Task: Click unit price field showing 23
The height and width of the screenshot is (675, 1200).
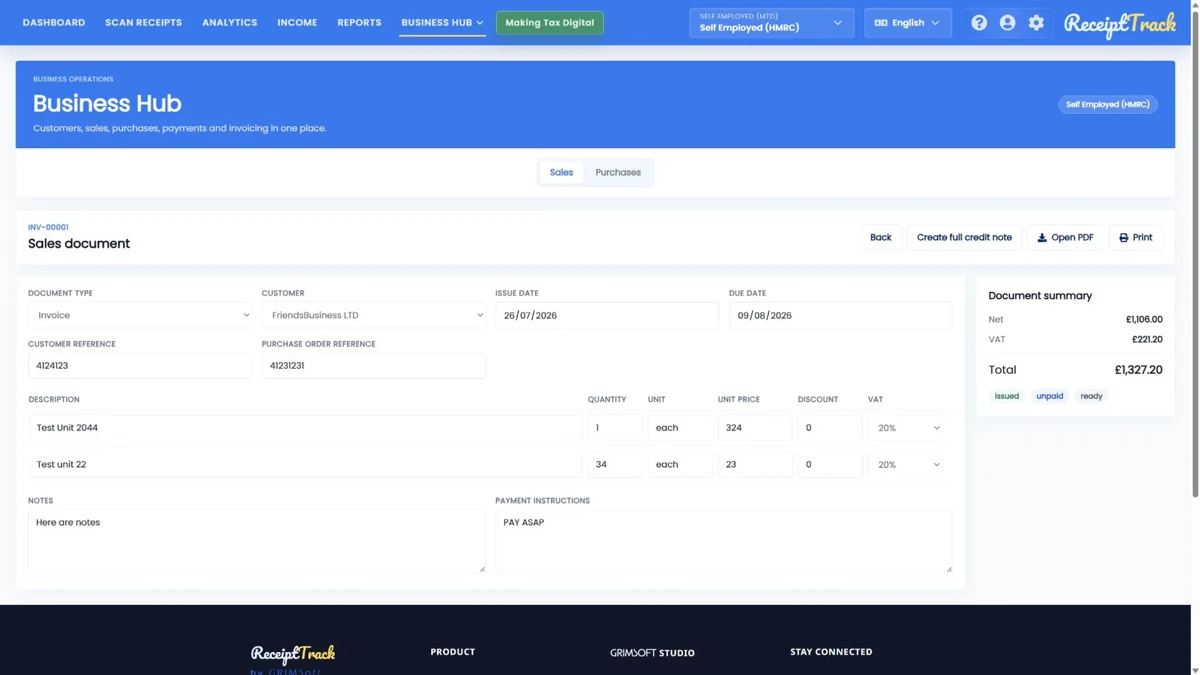Action: [755, 464]
